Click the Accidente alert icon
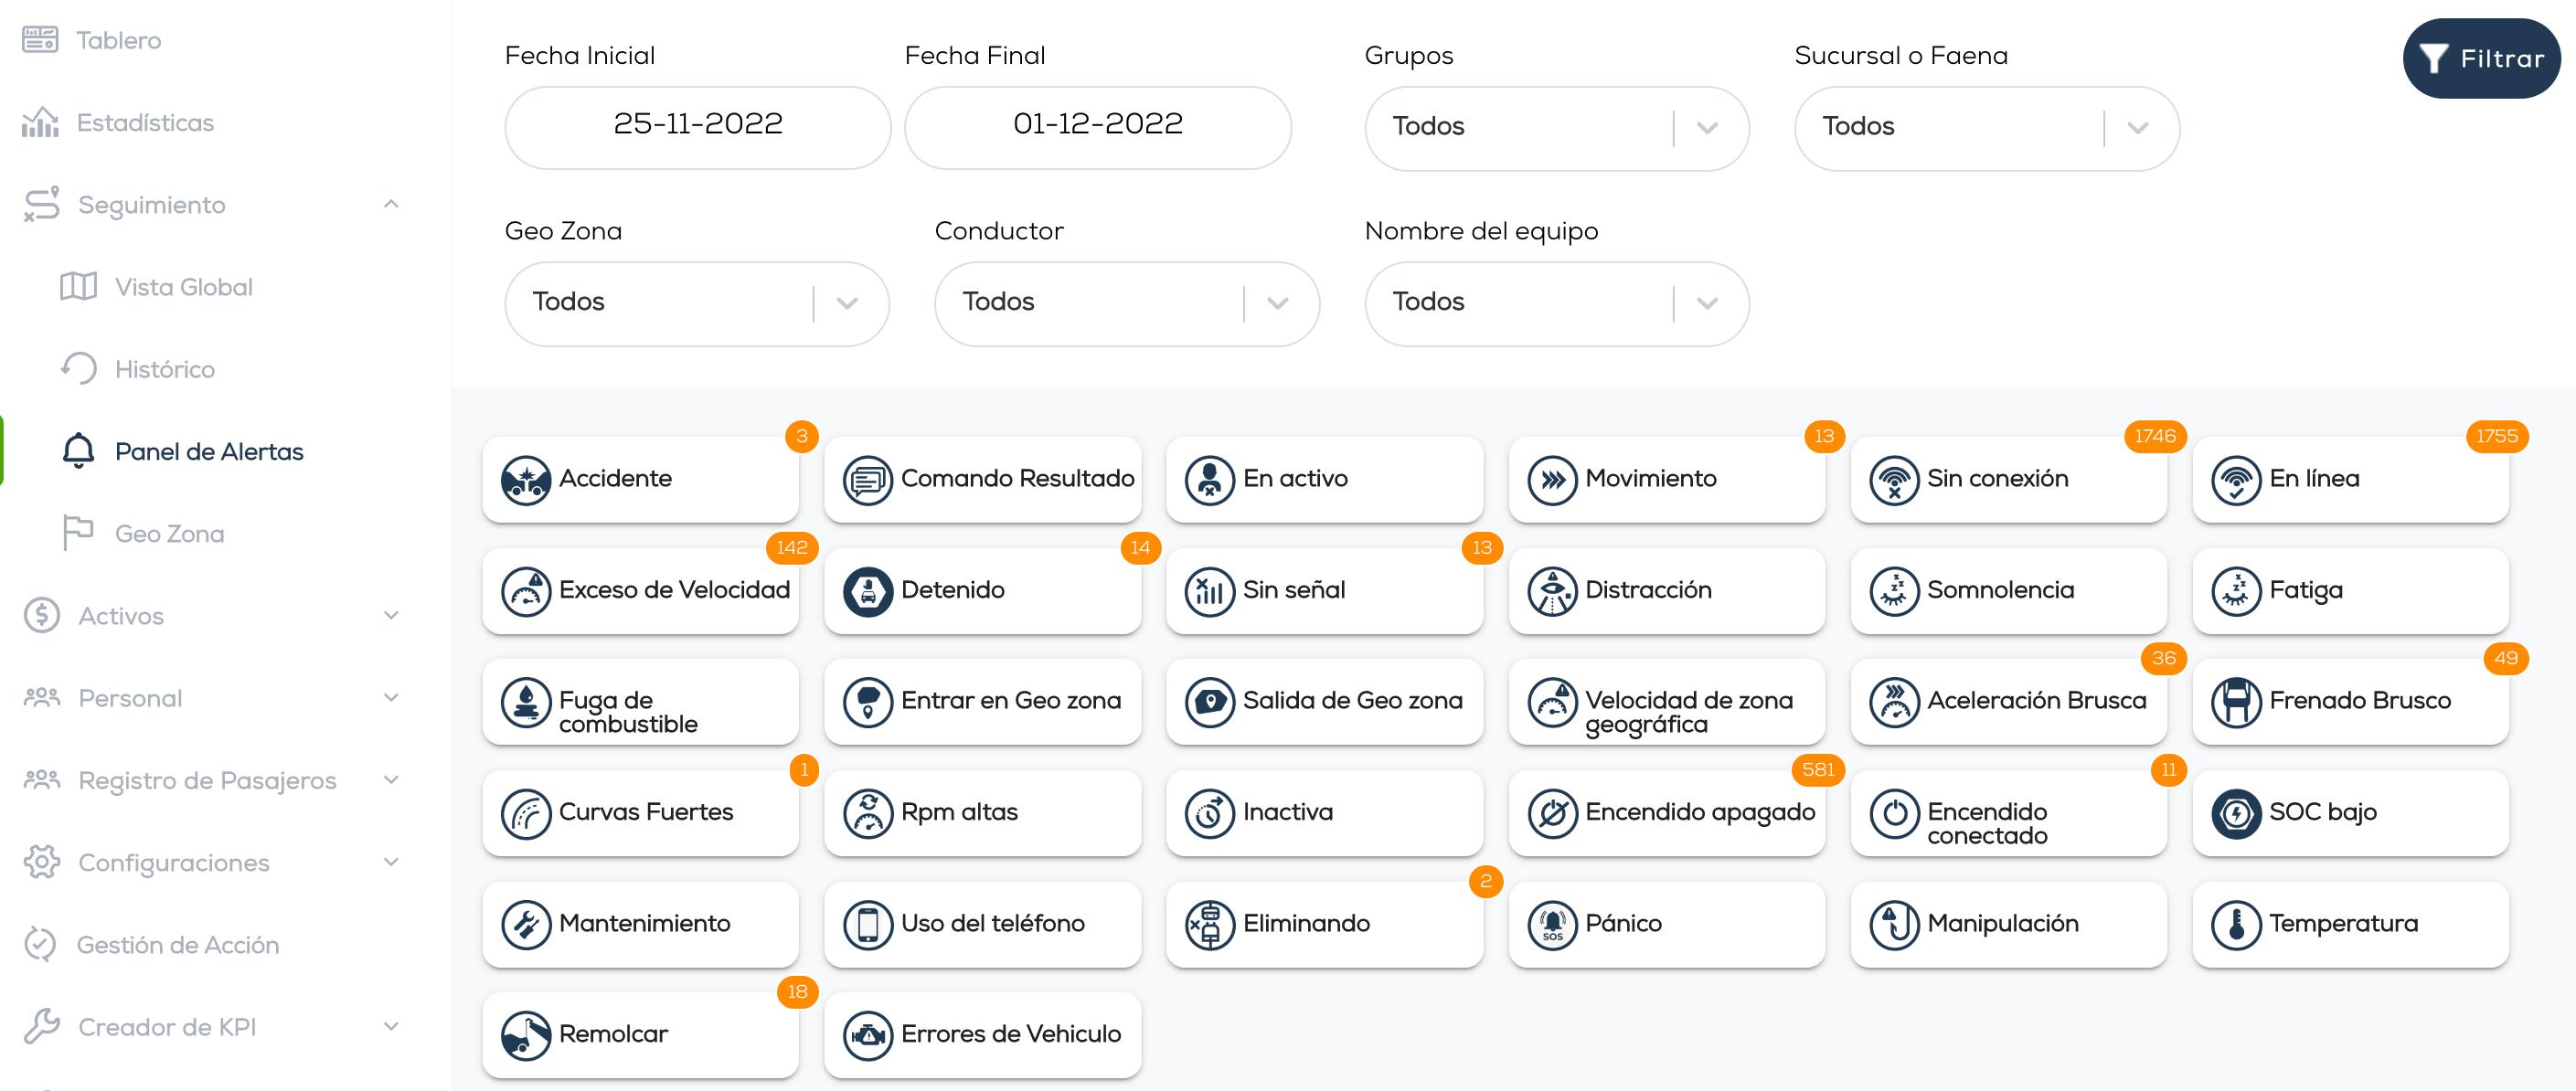Viewport: 2576px width, 1091px height. [525, 480]
